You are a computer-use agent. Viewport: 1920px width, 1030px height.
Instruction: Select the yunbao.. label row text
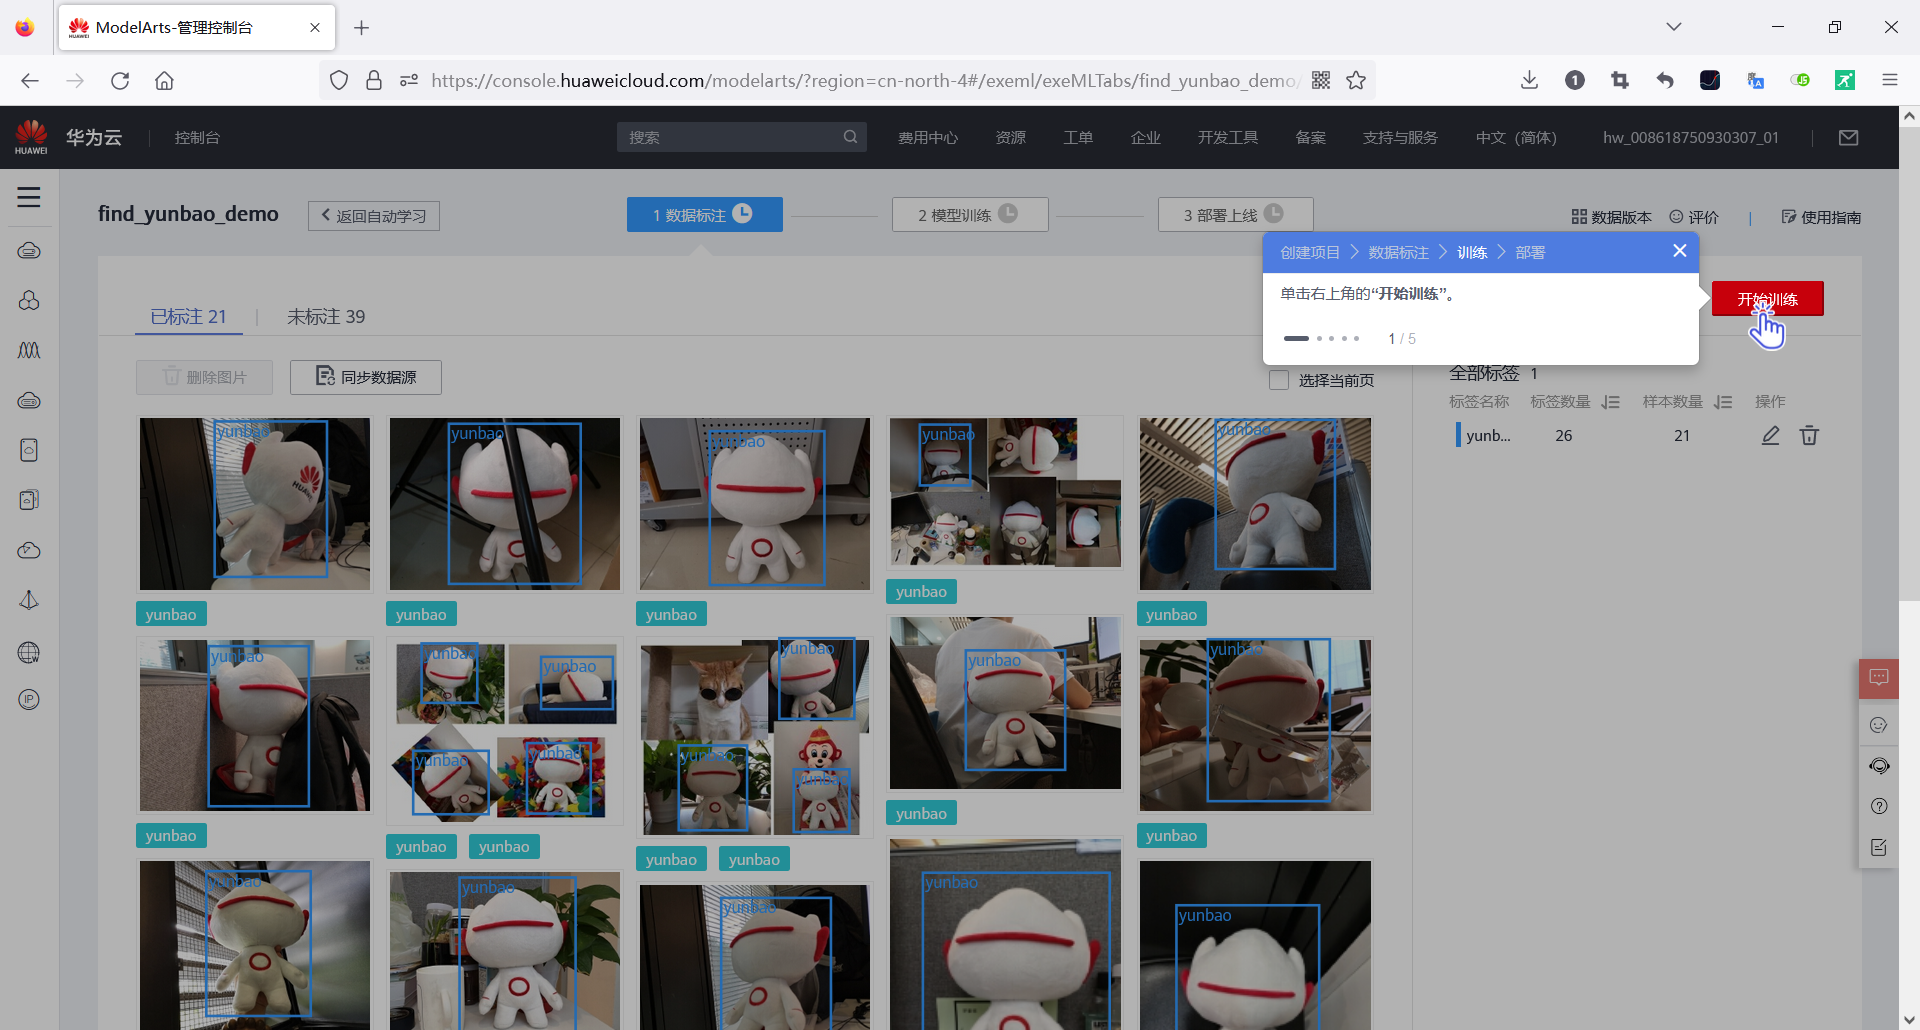(x=1488, y=436)
